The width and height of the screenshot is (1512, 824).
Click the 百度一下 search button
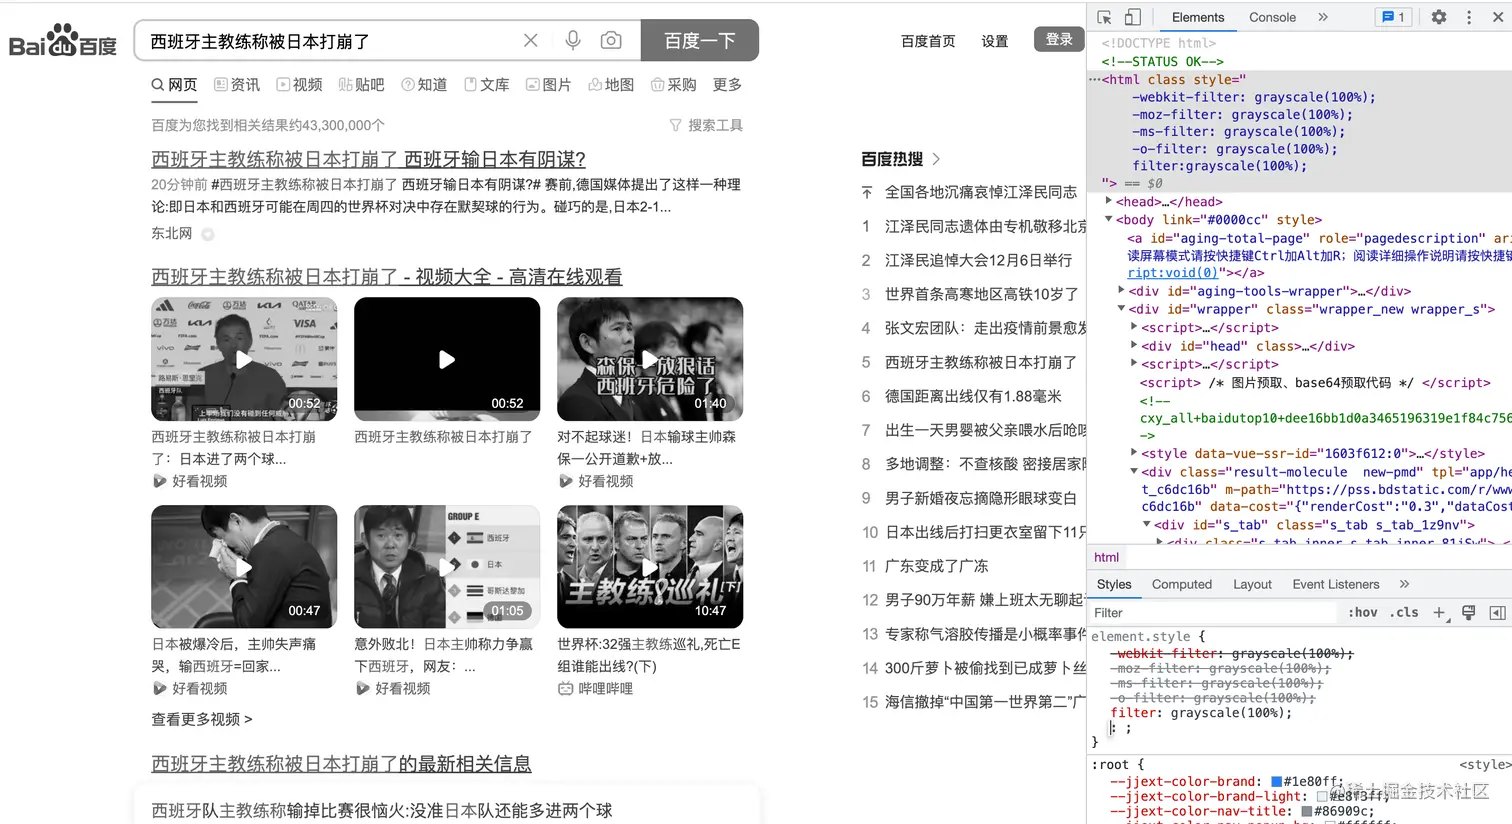(x=700, y=40)
